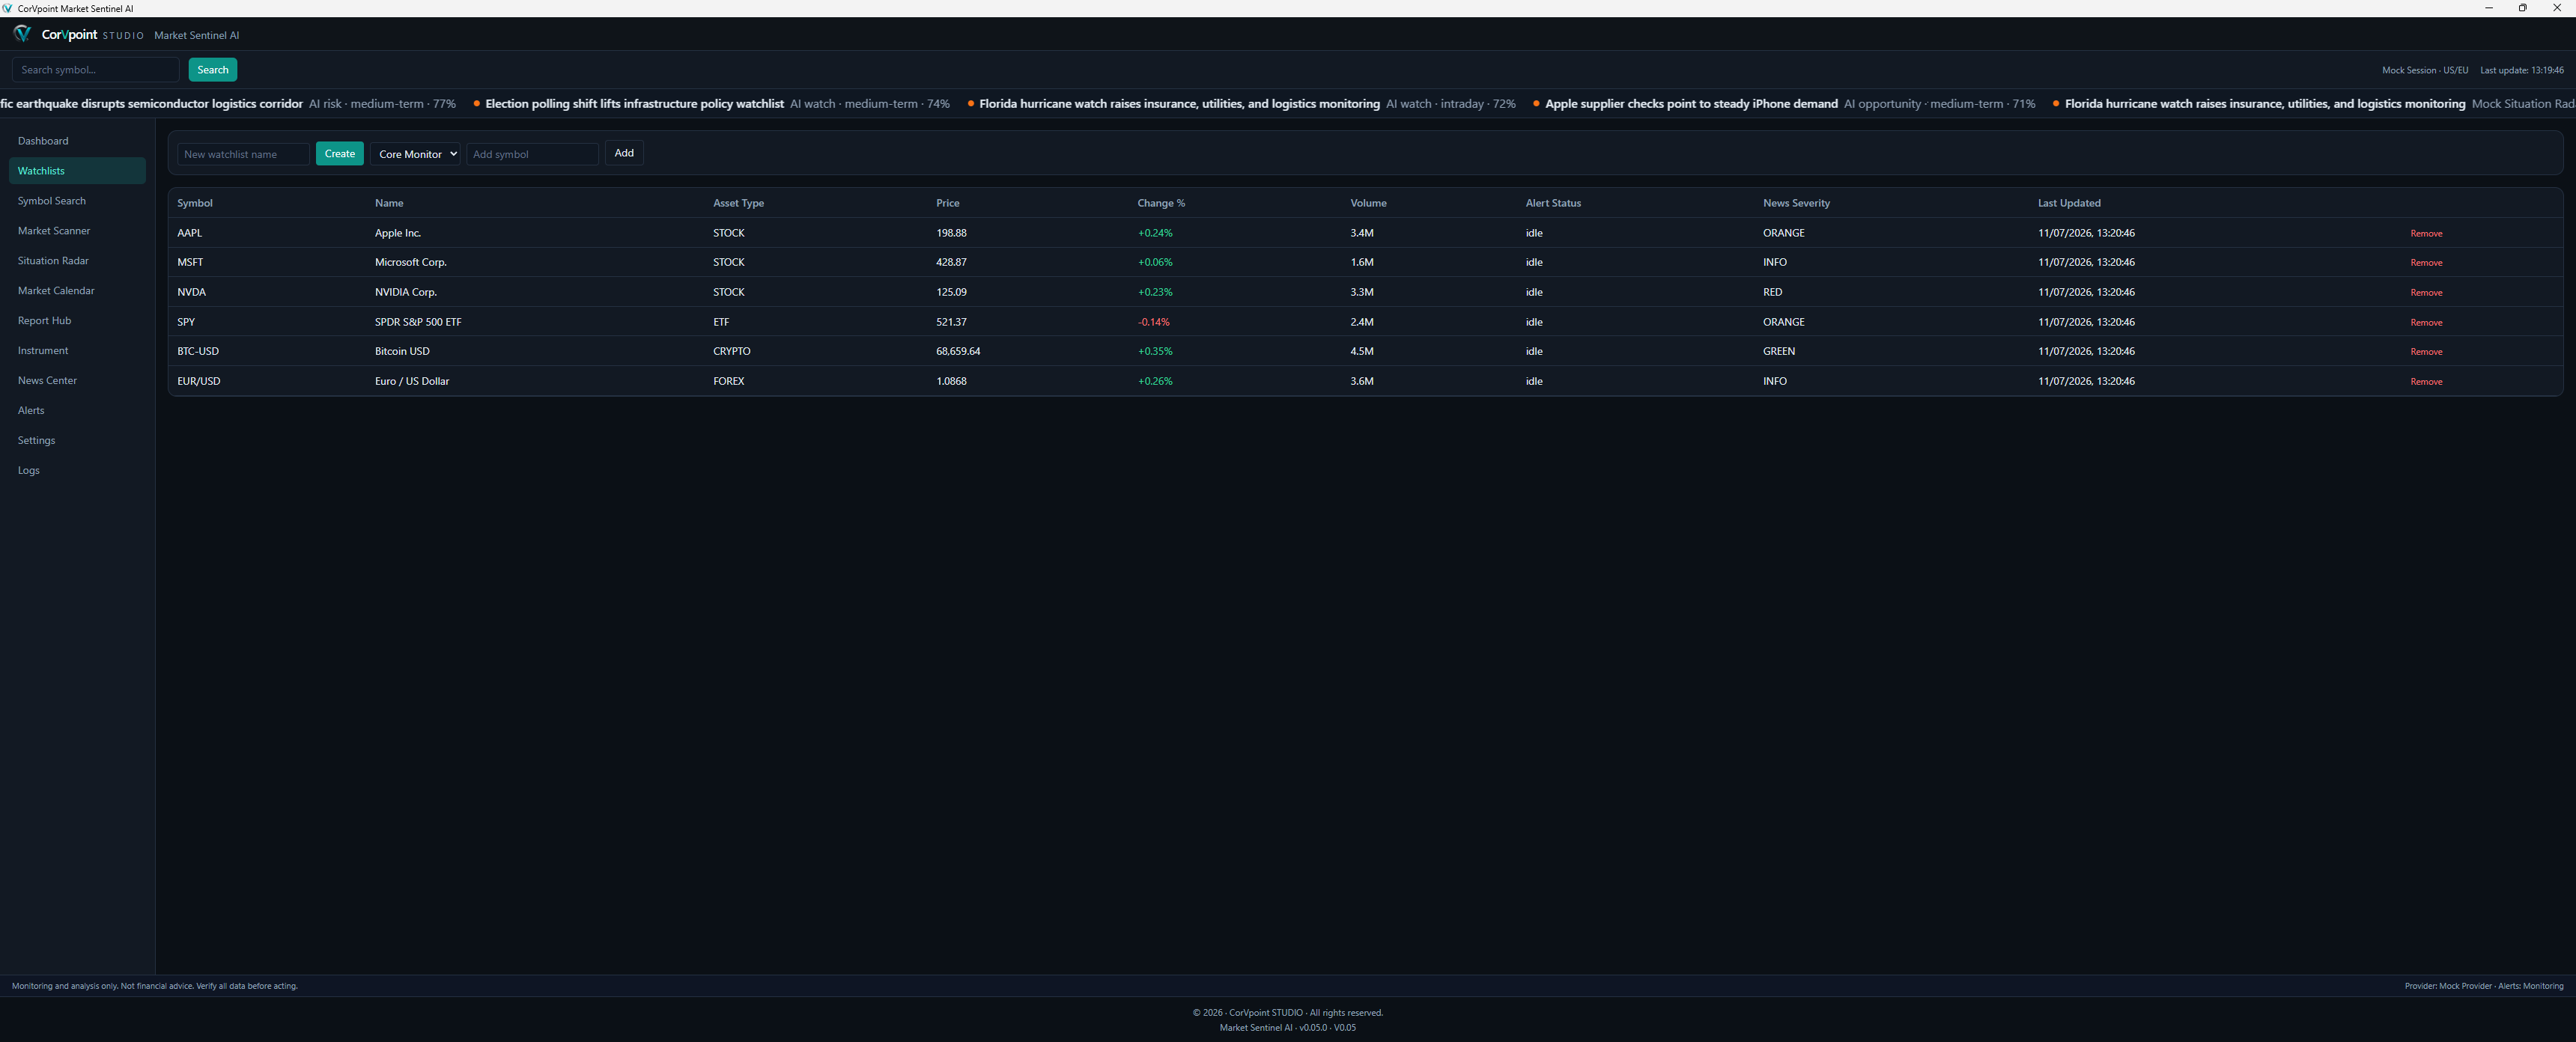The height and width of the screenshot is (1042, 2576).
Task: Click the Asset Type column header
Action: (x=738, y=203)
